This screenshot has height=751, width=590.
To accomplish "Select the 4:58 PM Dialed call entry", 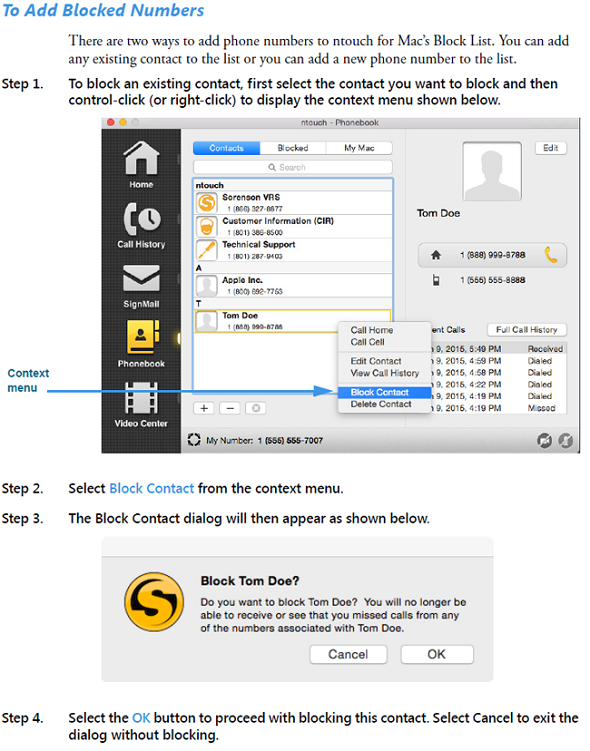I will [499, 373].
